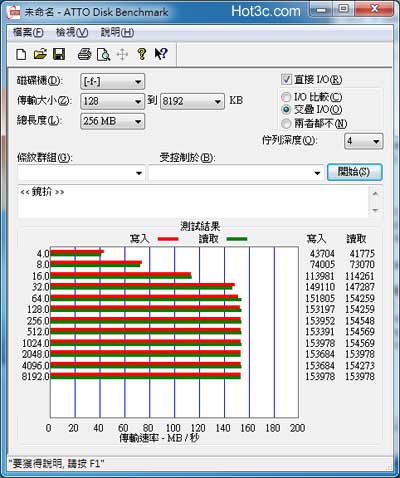Viewport: 400px width, 478px height.
Task: Click the write value 74005
Action: (x=322, y=265)
